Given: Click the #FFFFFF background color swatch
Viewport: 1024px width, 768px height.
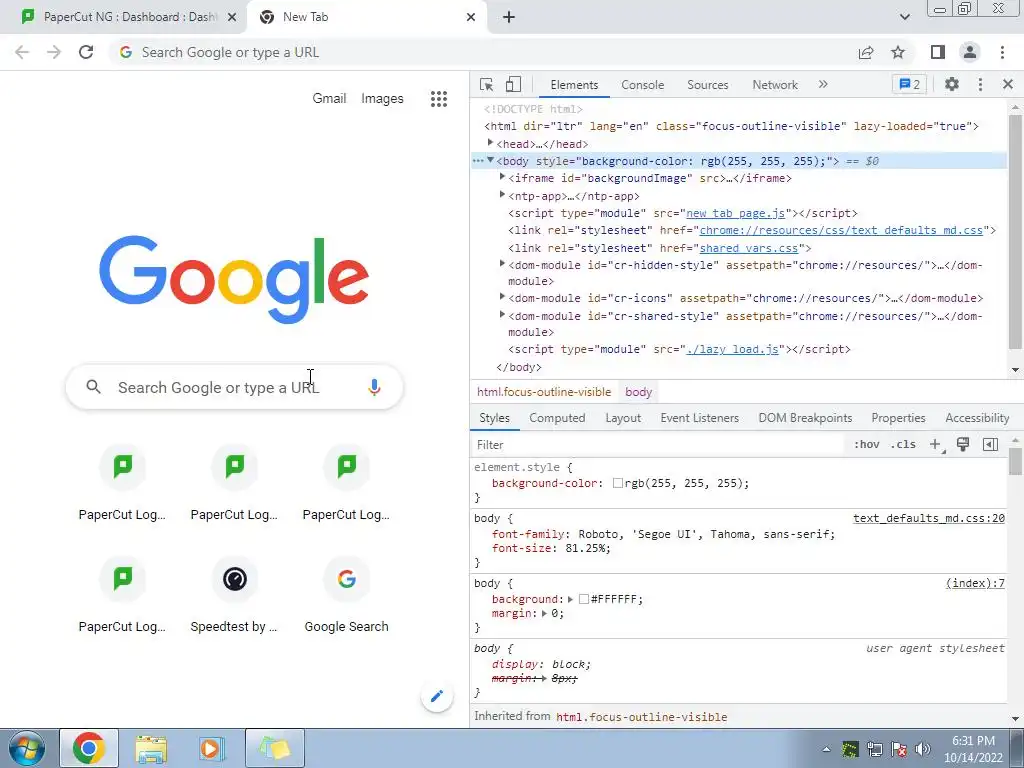Looking at the screenshot, I should point(584,599).
